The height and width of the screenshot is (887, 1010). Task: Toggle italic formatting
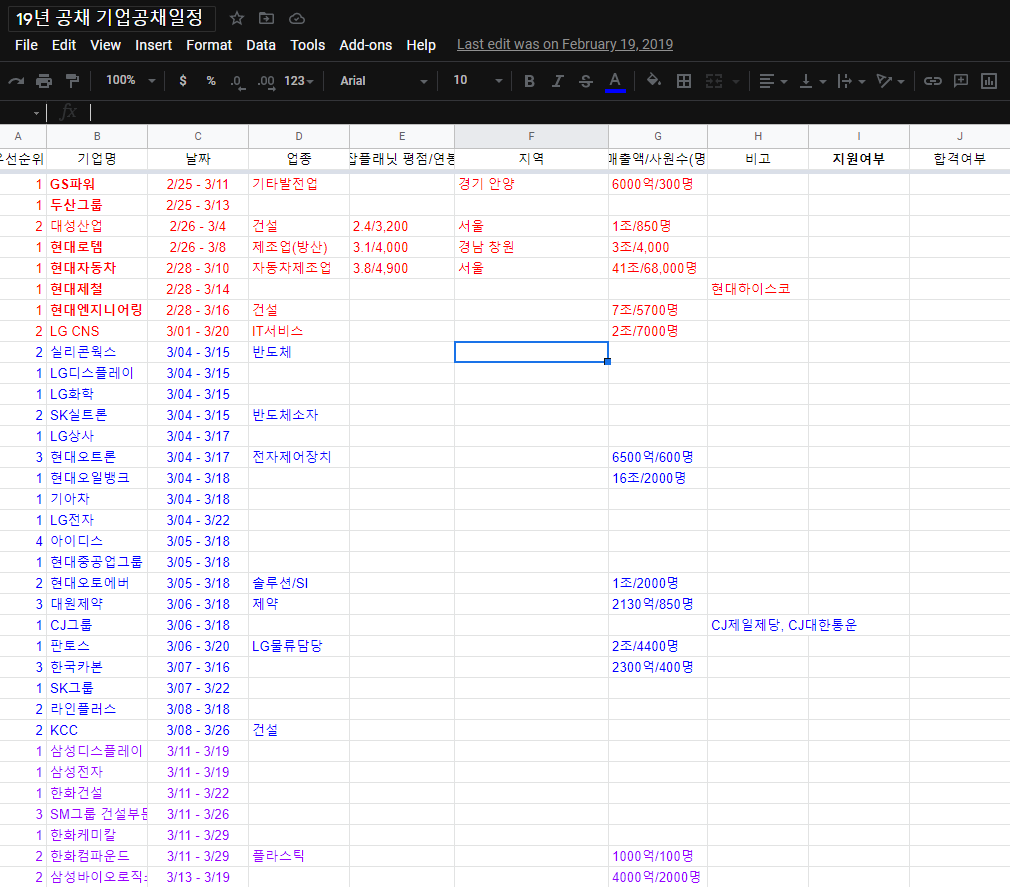(x=558, y=81)
